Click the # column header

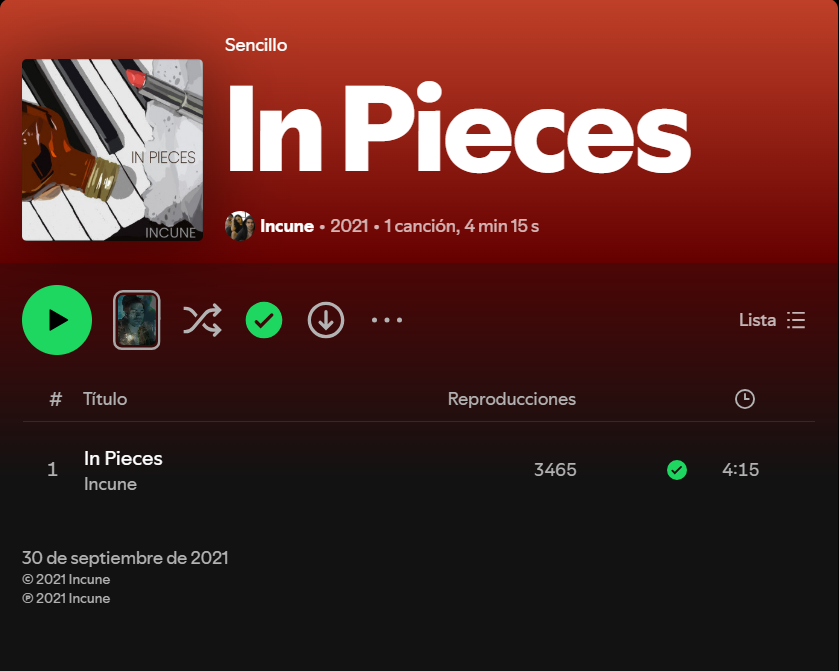click(55, 399)
